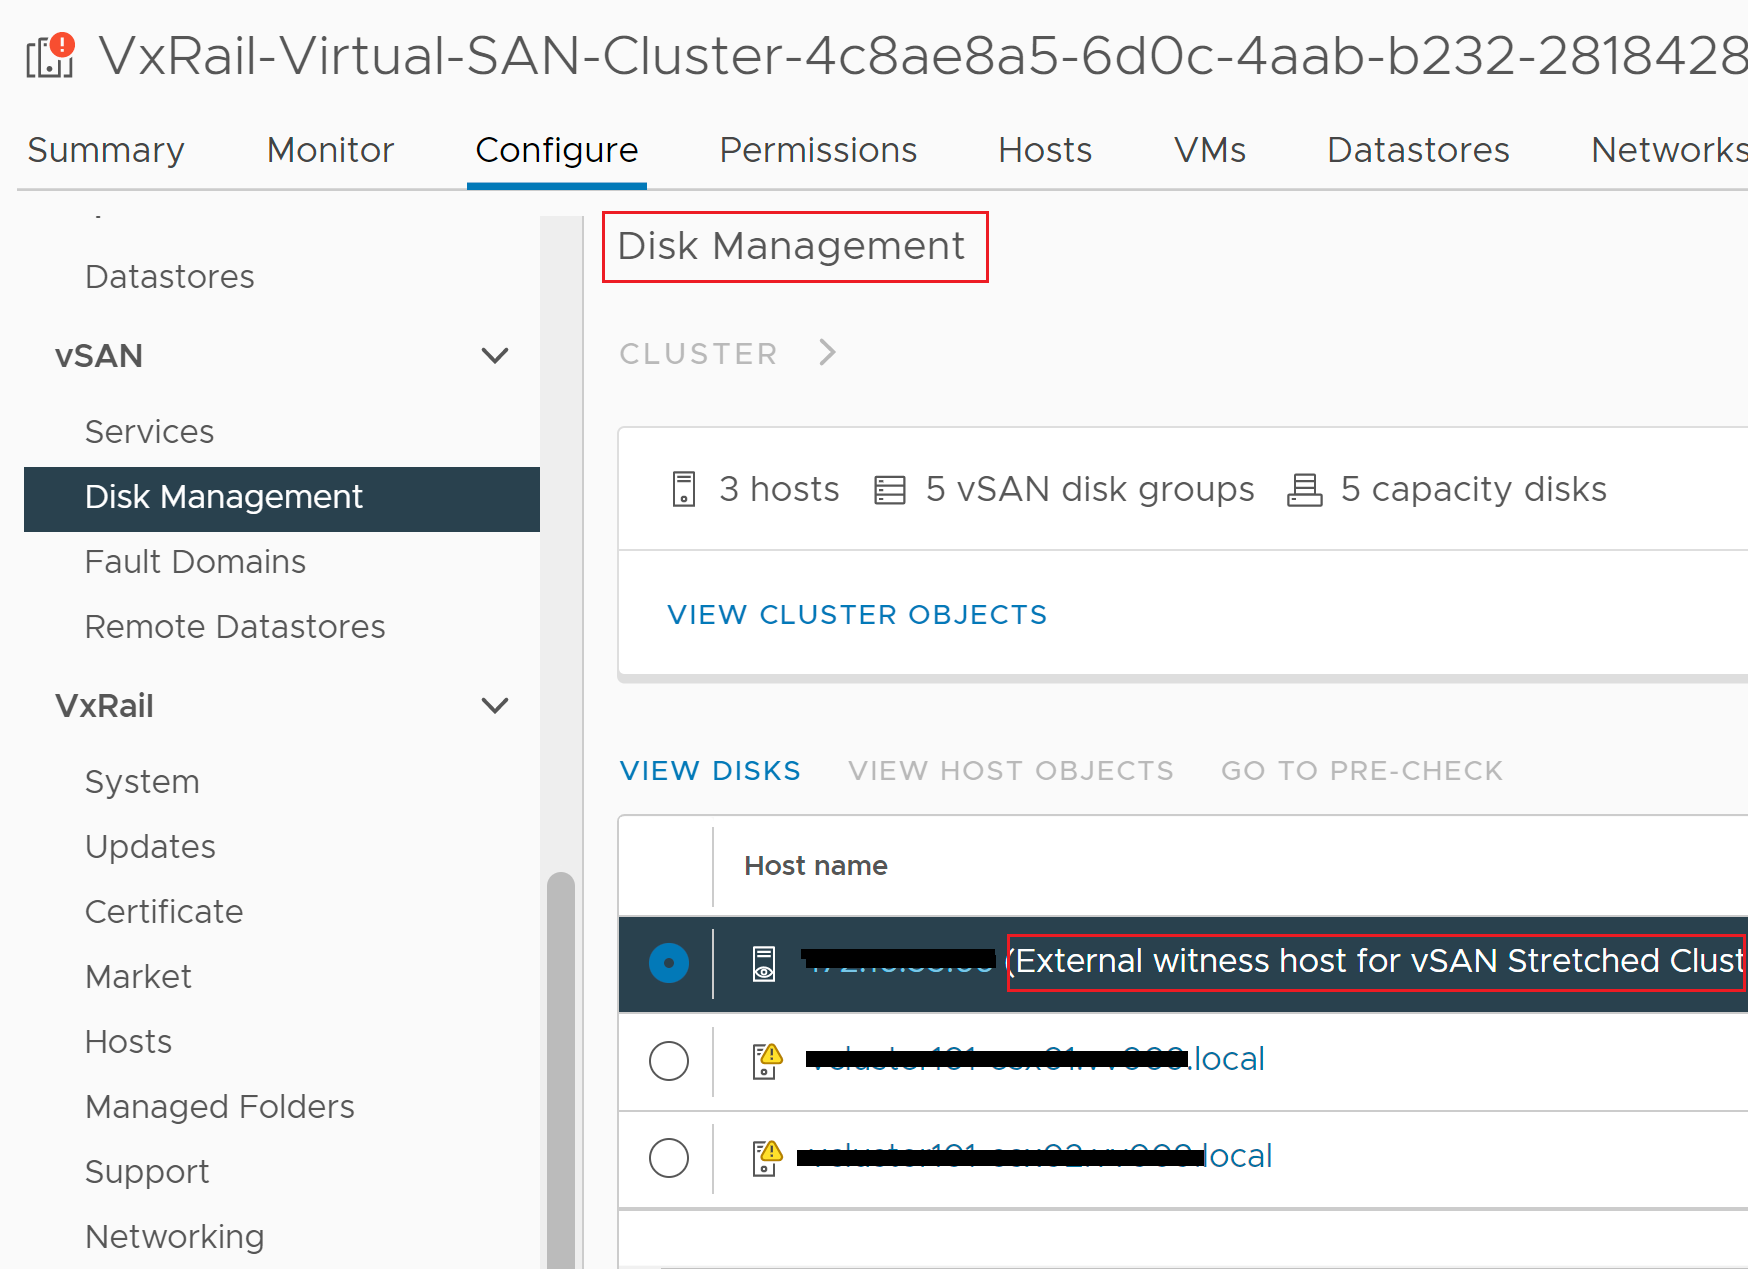Switch to the Permissions tab
Image resolution: width=1748 pixels, height=1269 pixels.
coord(817,150)
